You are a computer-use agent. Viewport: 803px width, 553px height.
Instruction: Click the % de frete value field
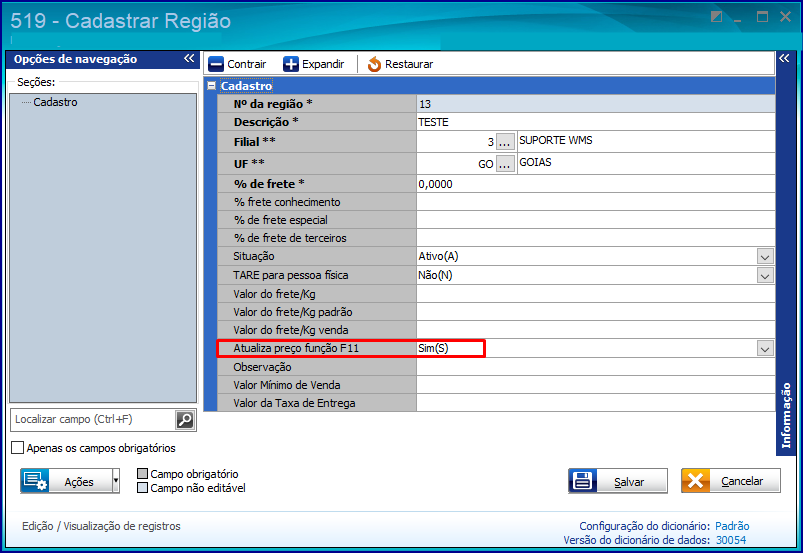(595, 184)
